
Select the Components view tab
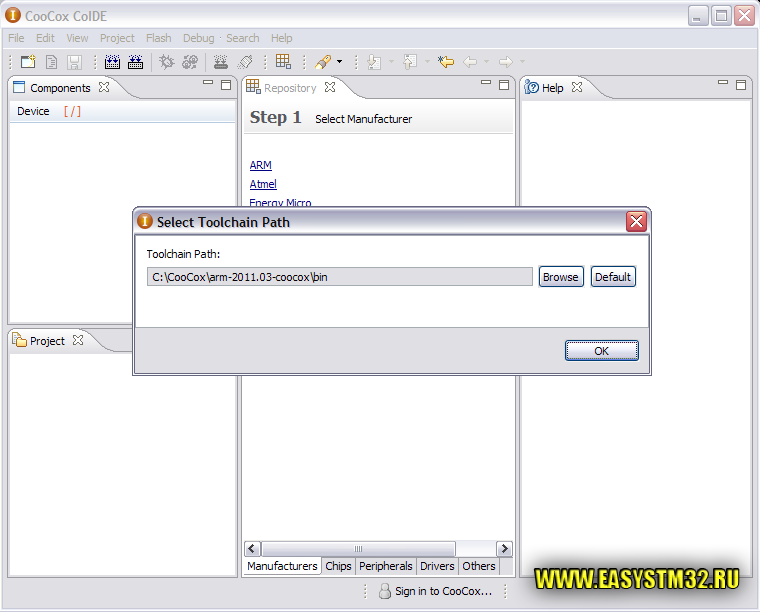tap(60, 88)
